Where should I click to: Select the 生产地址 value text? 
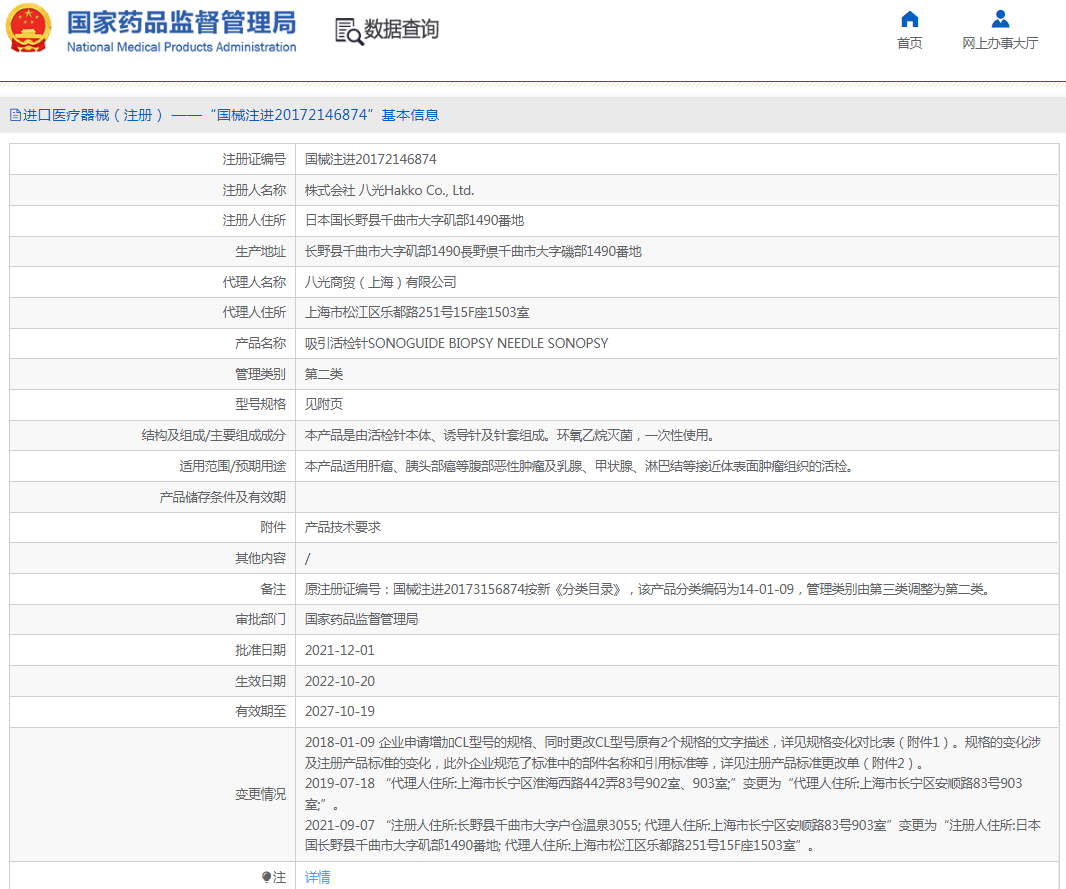(473, 251)
